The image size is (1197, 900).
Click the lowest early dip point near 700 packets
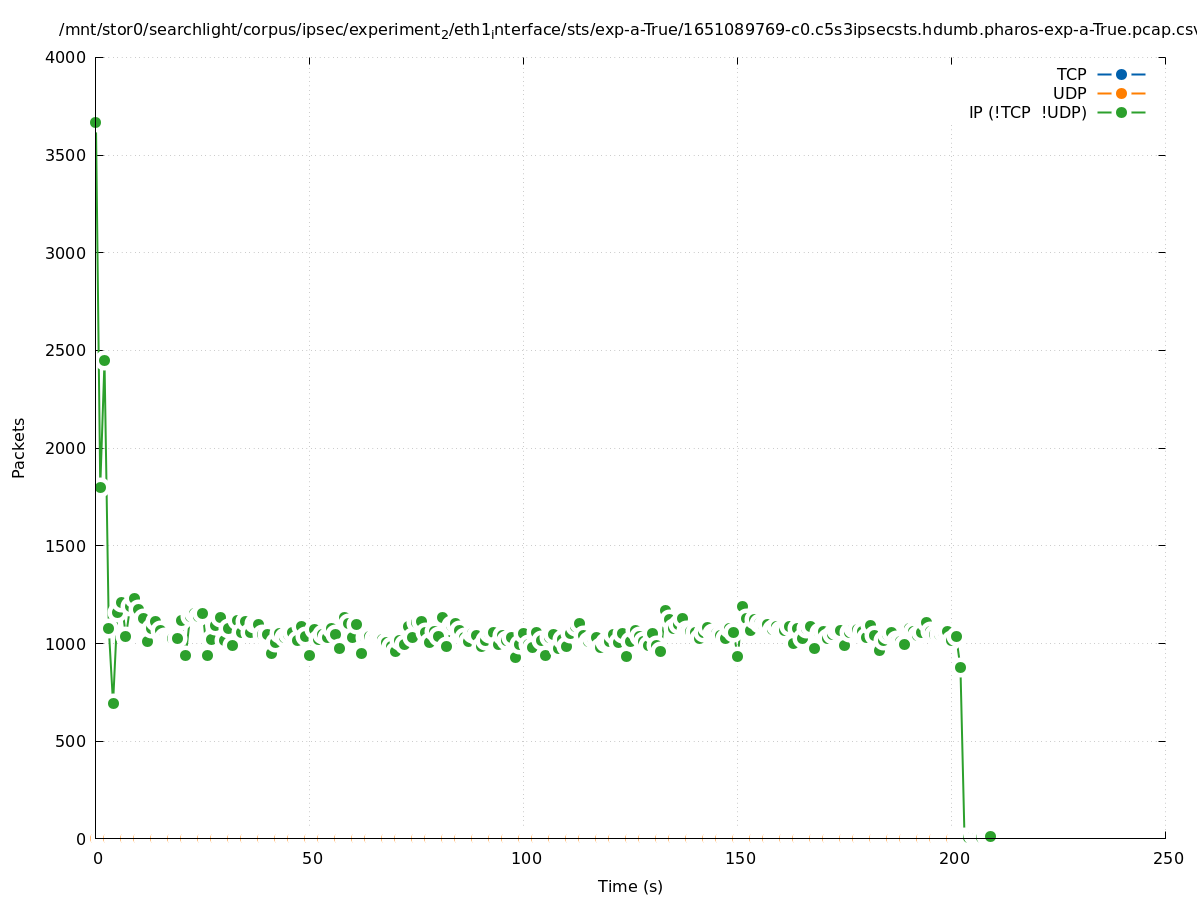[113, 703]
